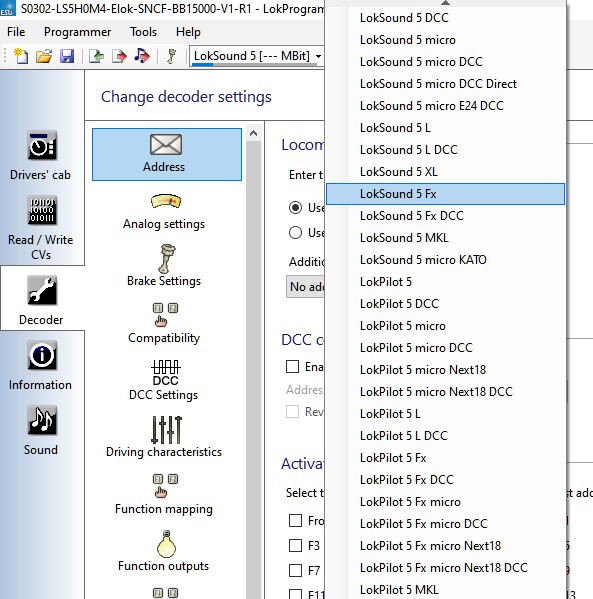This screenshot has width=593, height=599.
Task: Choose LokSound 5 XL decoder
Action: click(445, 172)
